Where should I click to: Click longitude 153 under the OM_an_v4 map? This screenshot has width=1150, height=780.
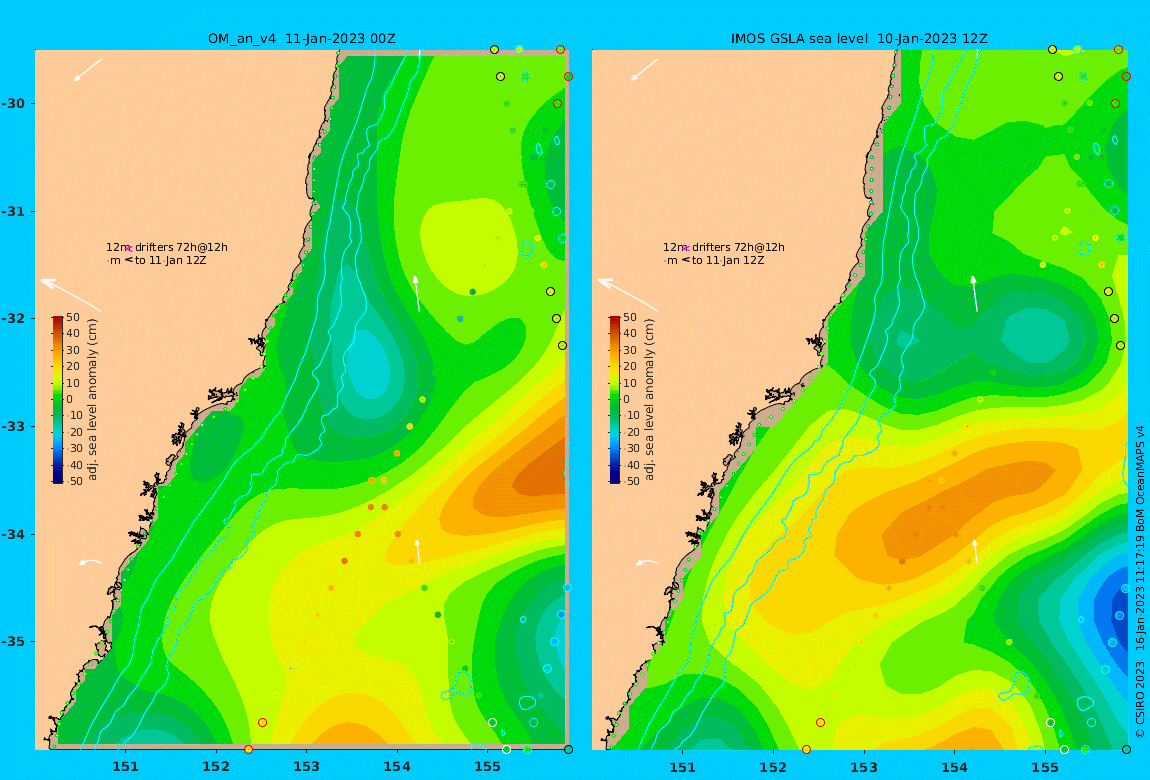click(307, 767)
